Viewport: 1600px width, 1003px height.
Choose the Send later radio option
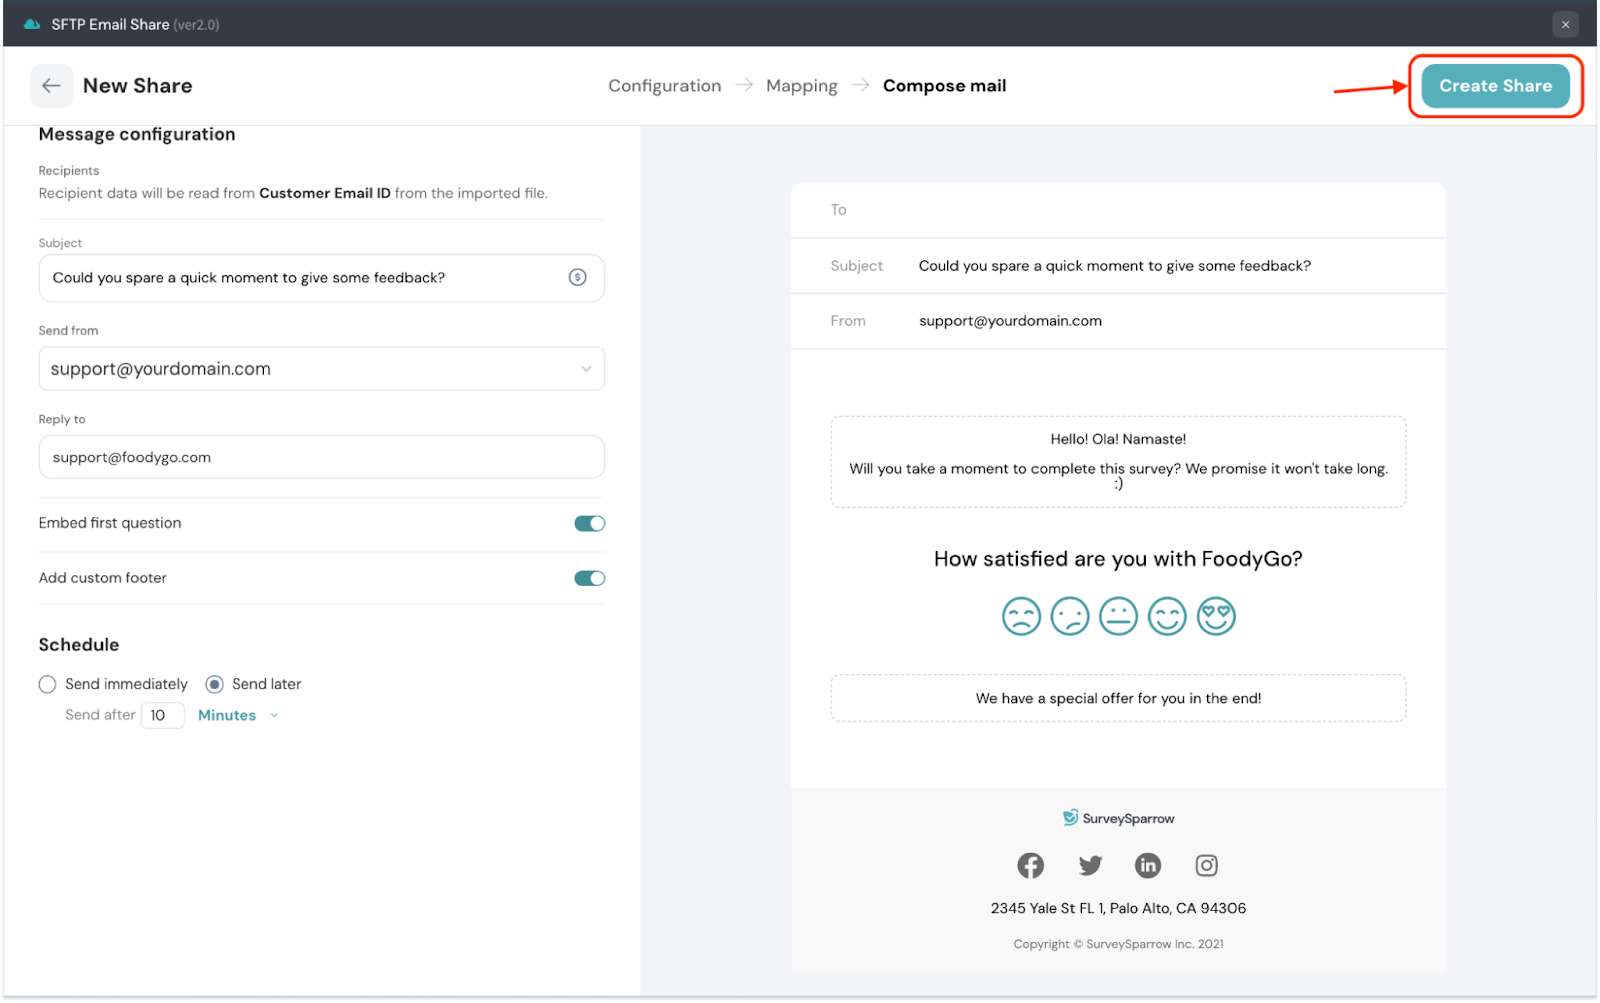coord(215,684)
